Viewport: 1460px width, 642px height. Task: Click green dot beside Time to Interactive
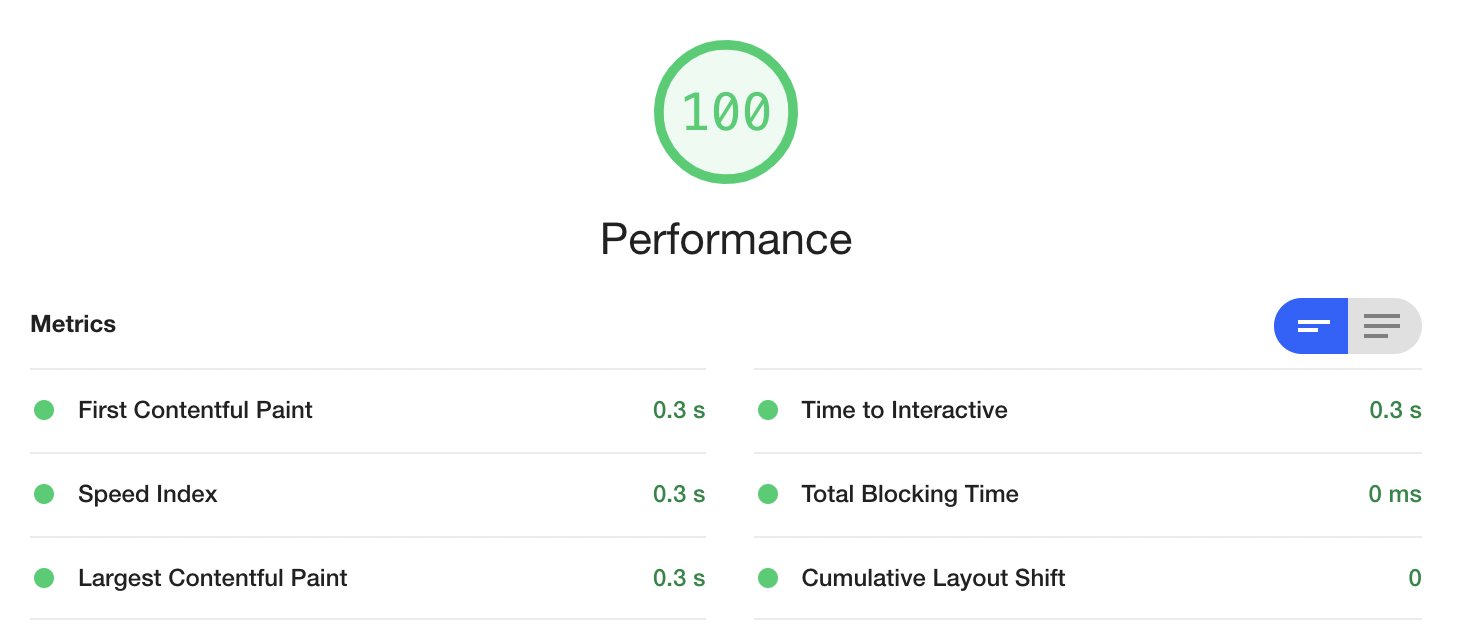click(768, 410)
